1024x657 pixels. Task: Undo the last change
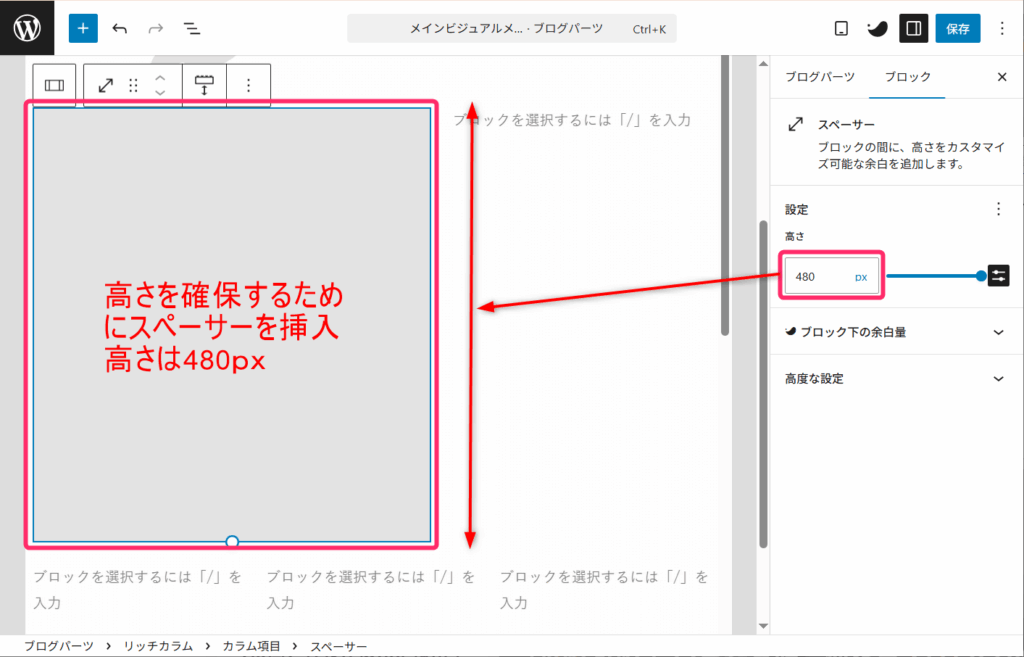coord(120,28)
